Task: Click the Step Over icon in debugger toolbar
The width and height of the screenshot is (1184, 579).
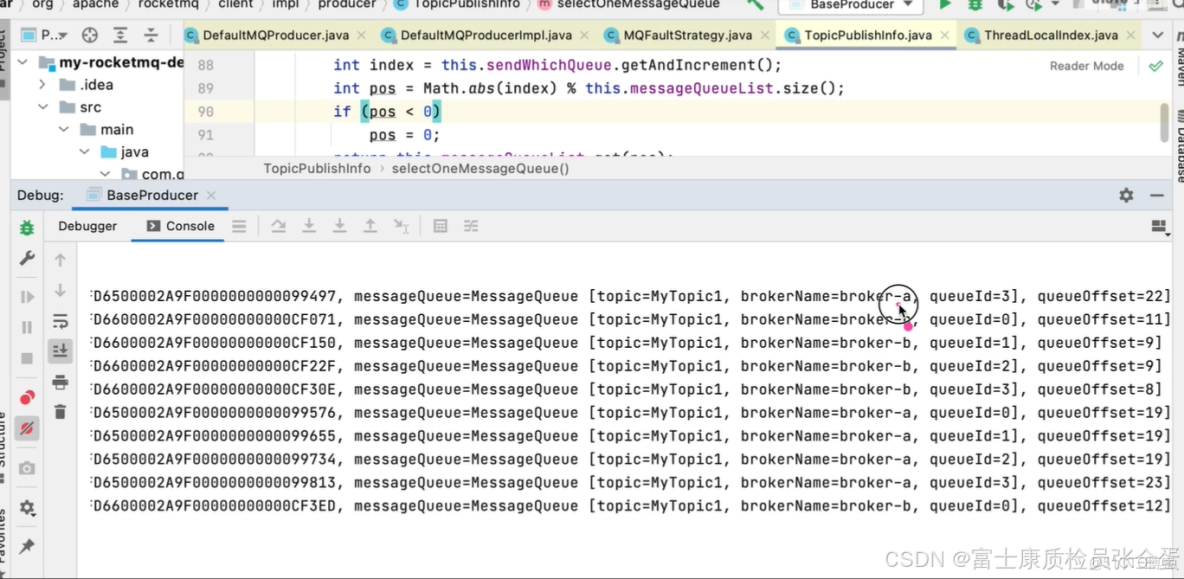Action: pos(279,226)
